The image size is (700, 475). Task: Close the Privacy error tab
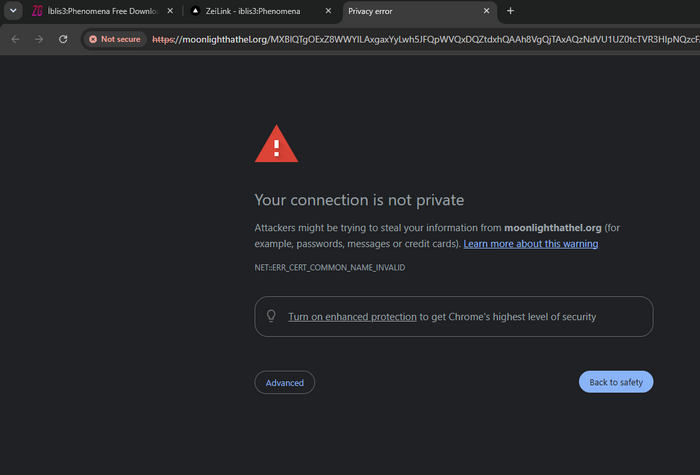[486, 11]
